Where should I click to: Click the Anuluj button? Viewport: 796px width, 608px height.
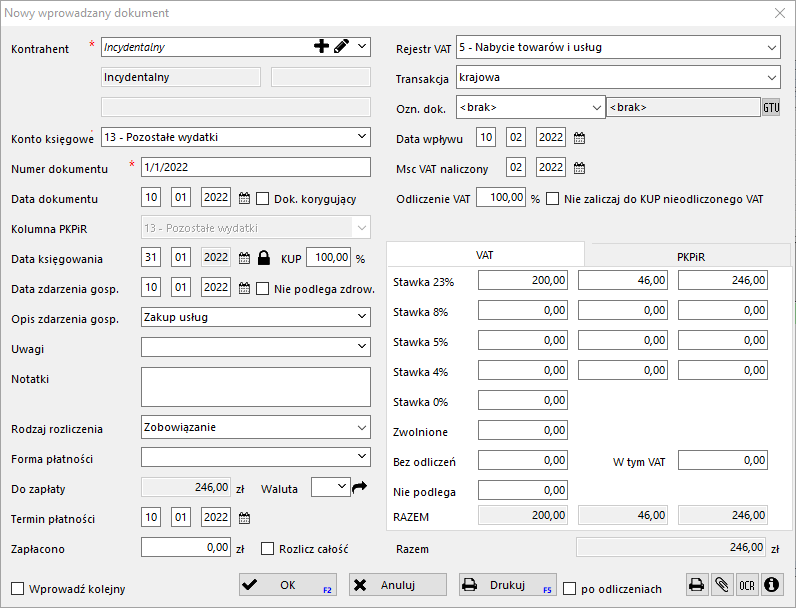397,585
